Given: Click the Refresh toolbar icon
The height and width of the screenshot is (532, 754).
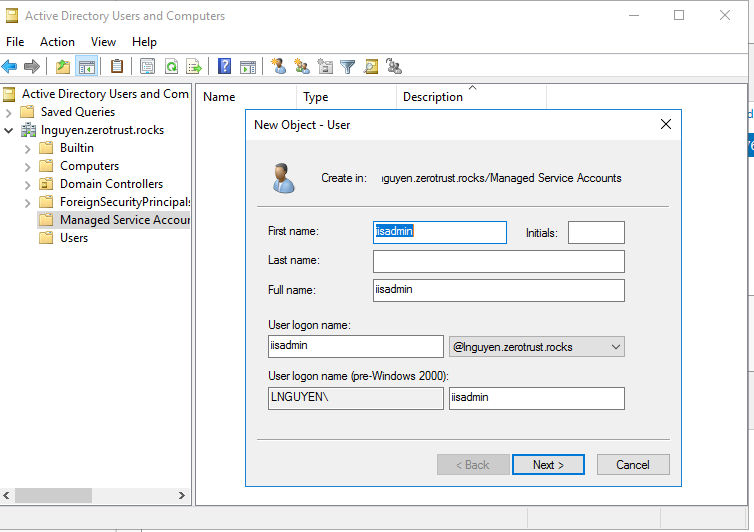Looking at the screenshot, I should pyautogui.click(x=171, y=67).
